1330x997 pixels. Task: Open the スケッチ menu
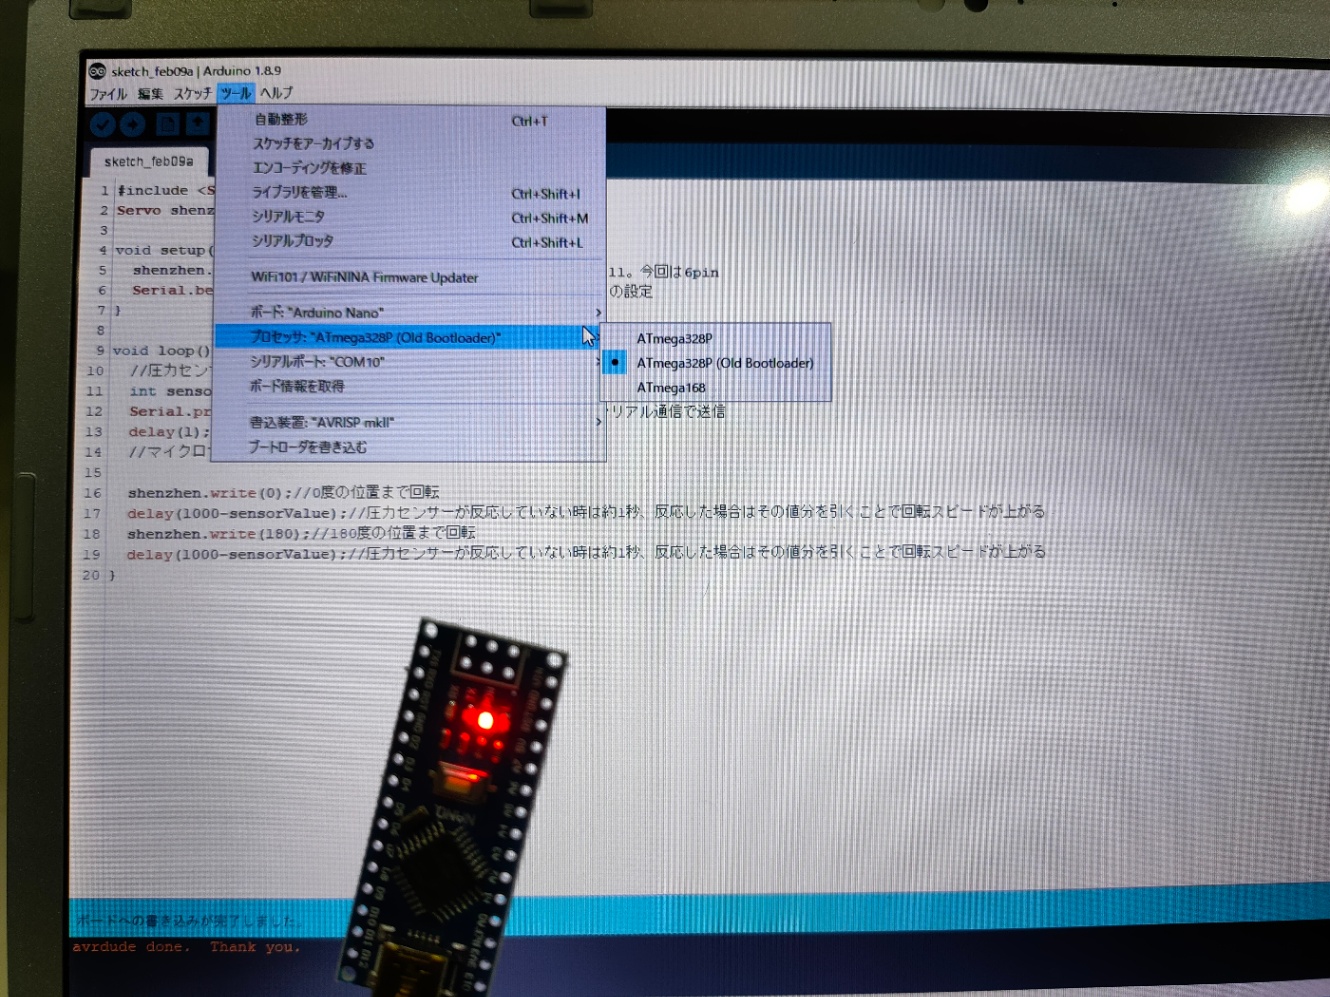[x=192, y=93]
